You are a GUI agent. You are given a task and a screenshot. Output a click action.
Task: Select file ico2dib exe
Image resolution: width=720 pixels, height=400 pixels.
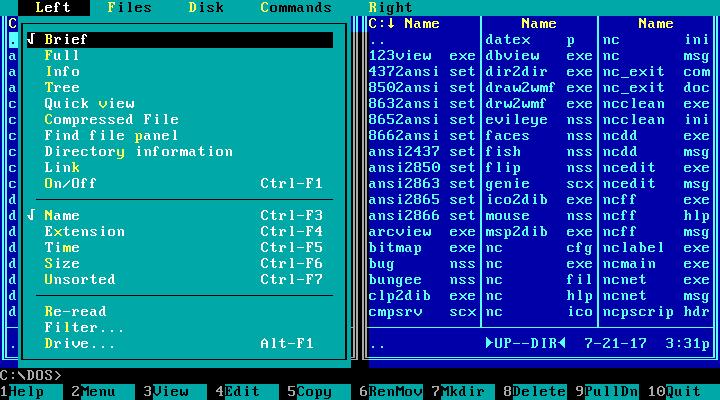(x=540, y=200)
